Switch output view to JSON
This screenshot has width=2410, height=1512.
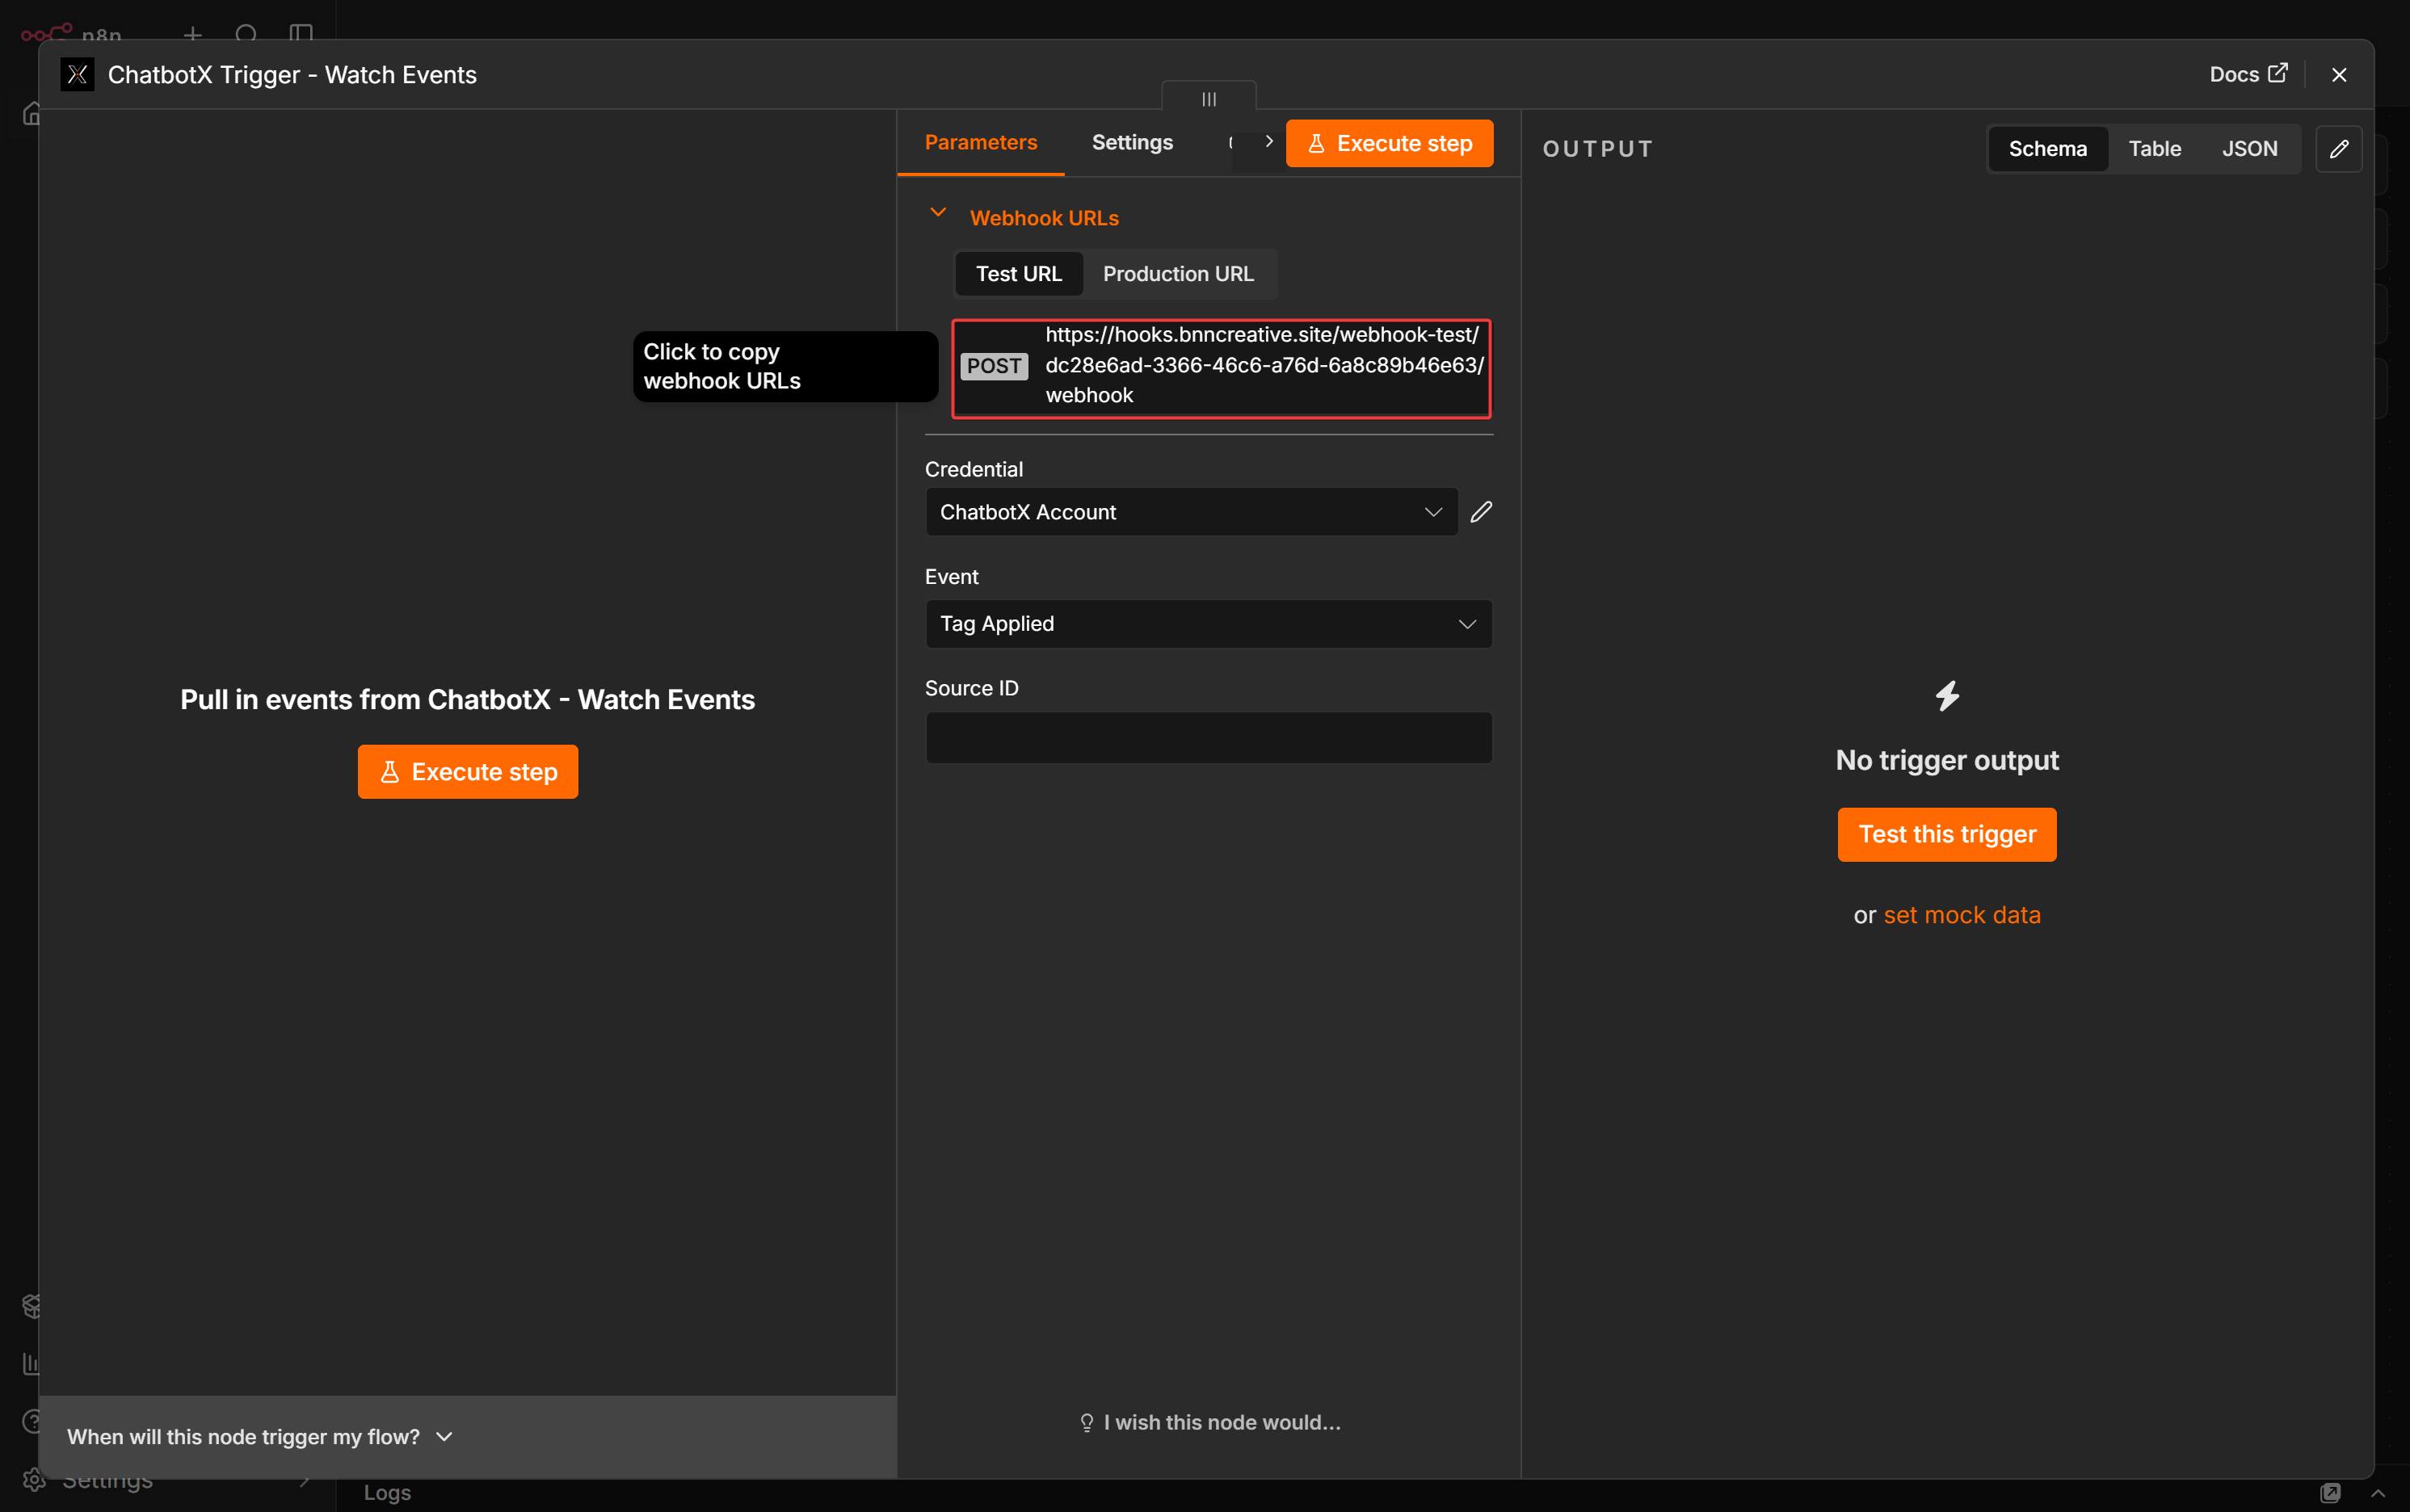click(x=2249, y=149)
